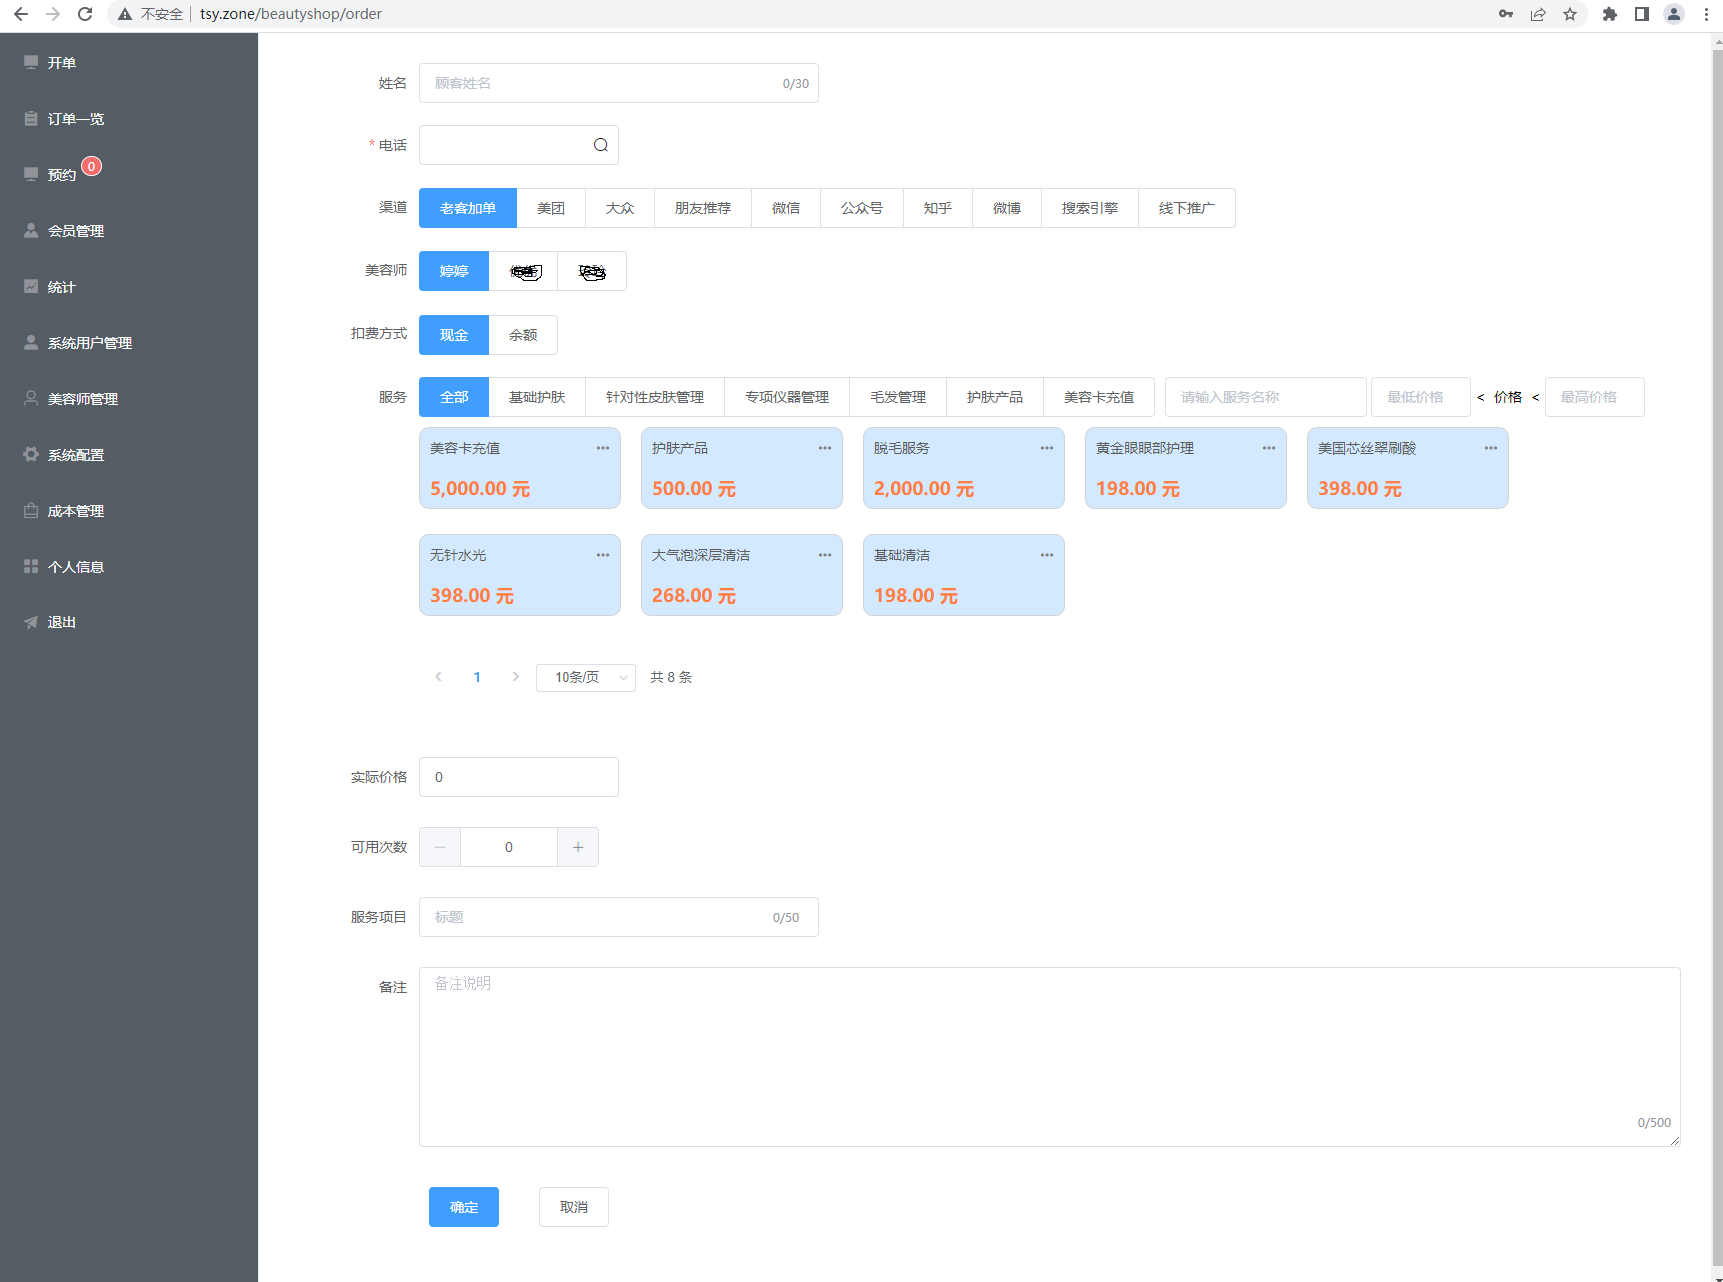Focus the 最低价格 input field
1723x1282 pixels.
1421,397
